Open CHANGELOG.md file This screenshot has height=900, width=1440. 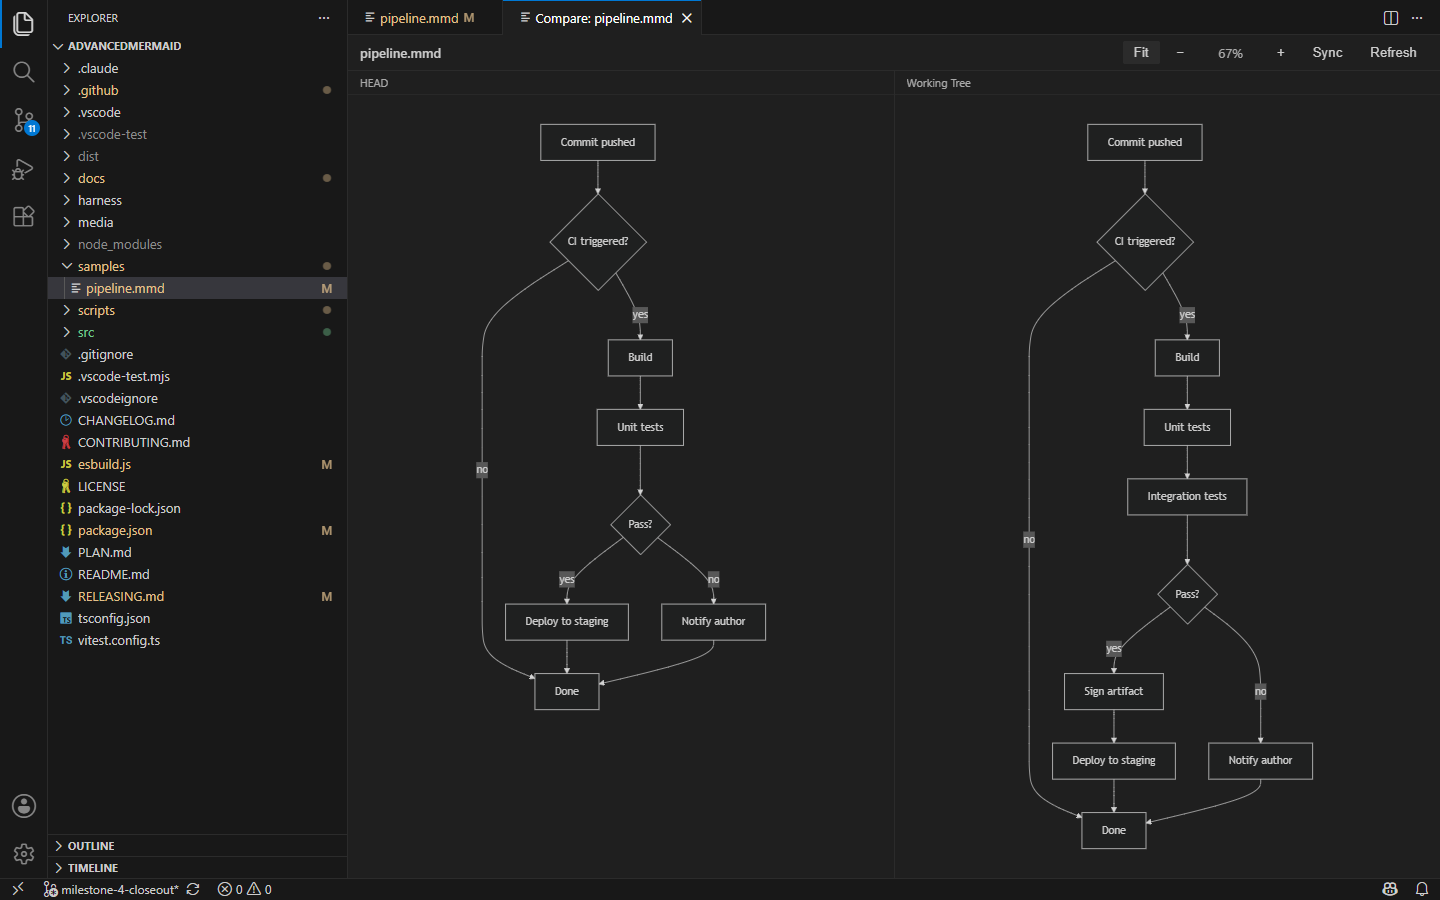197,420
